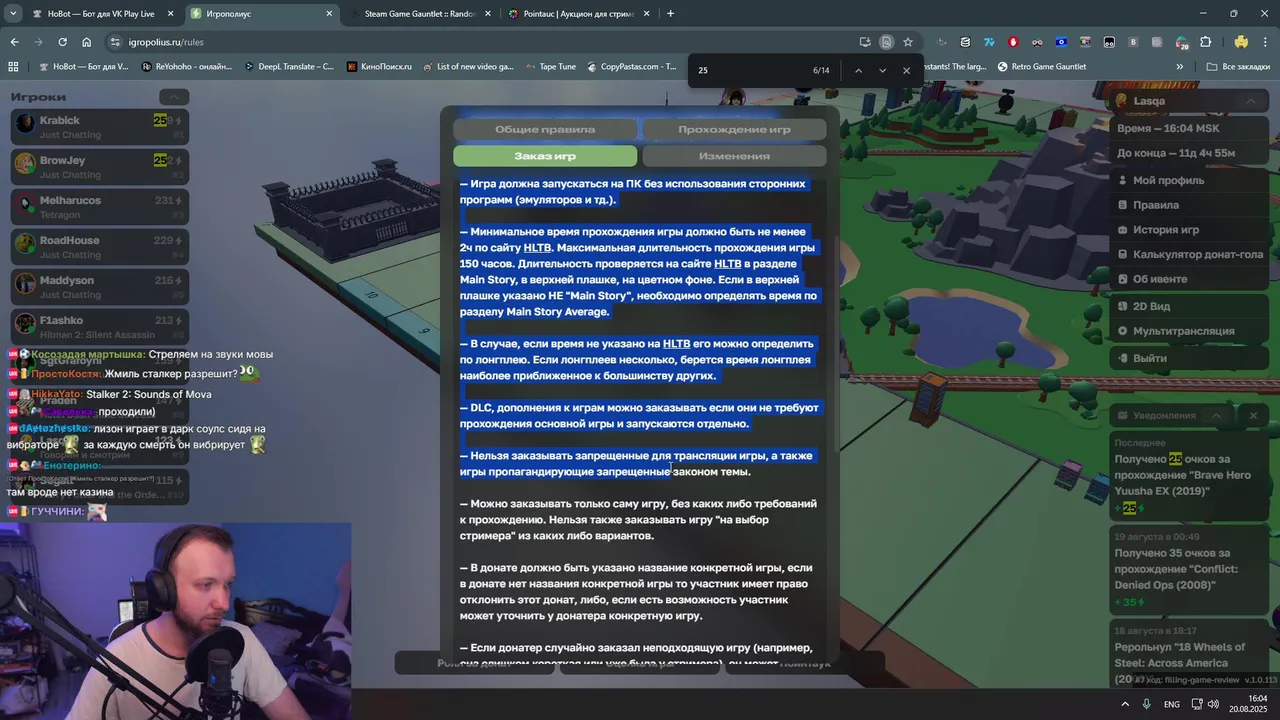This screenshot has width=1280, height=720.
Task: Open the Tape Tune bookmark
Action: (x=550, y=66)
